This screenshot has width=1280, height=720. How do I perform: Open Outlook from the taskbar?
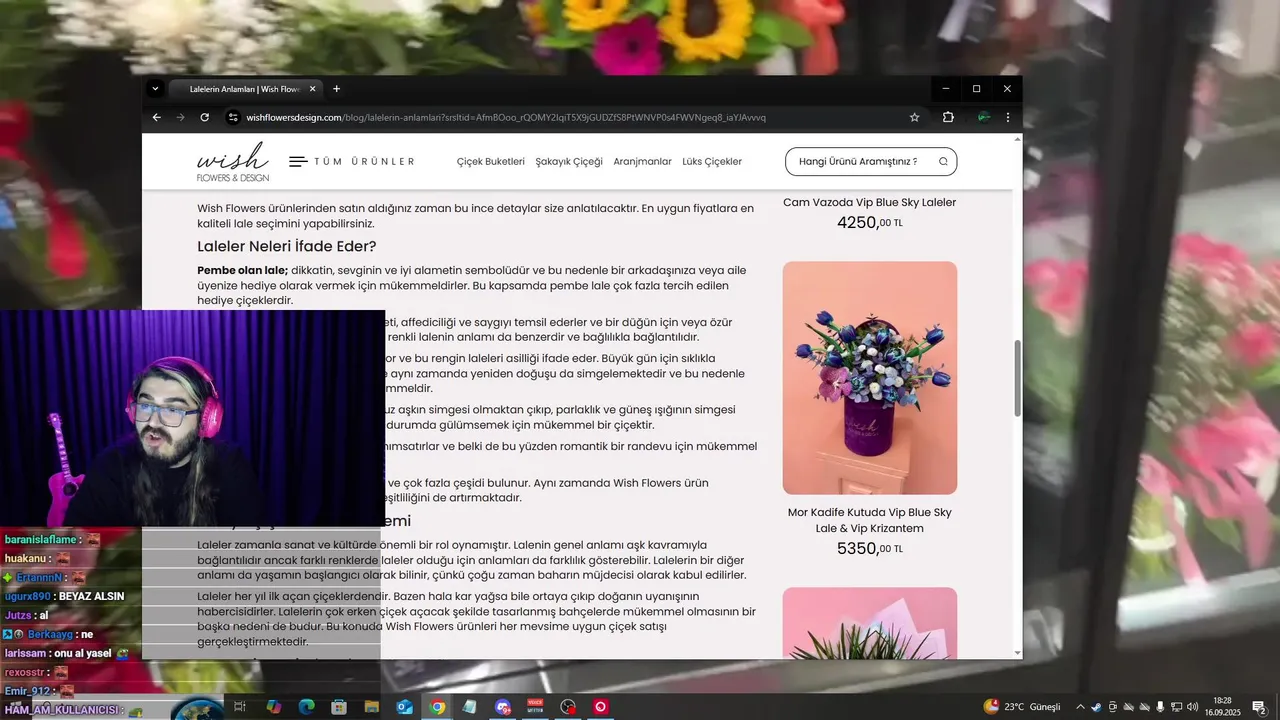click(x=404, y=707)
